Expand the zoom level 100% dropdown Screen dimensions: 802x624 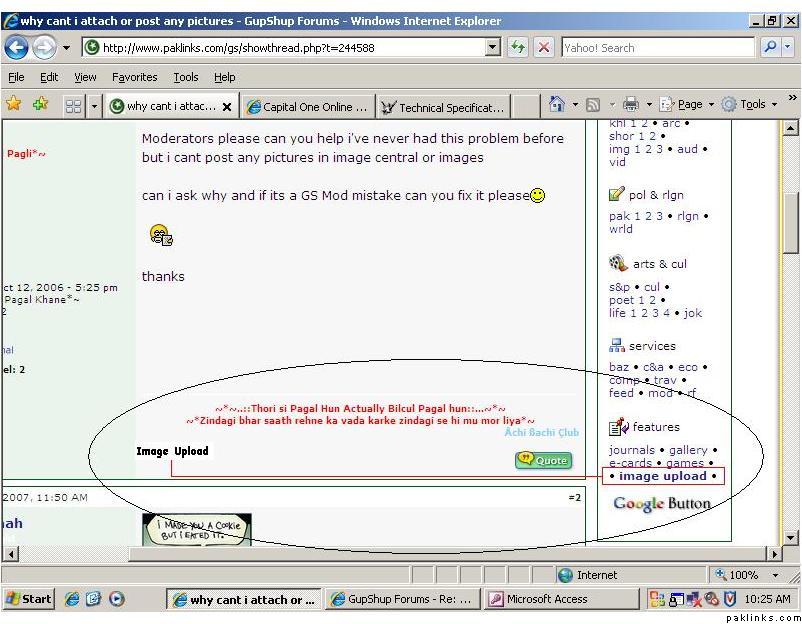(x=775, y=575)
